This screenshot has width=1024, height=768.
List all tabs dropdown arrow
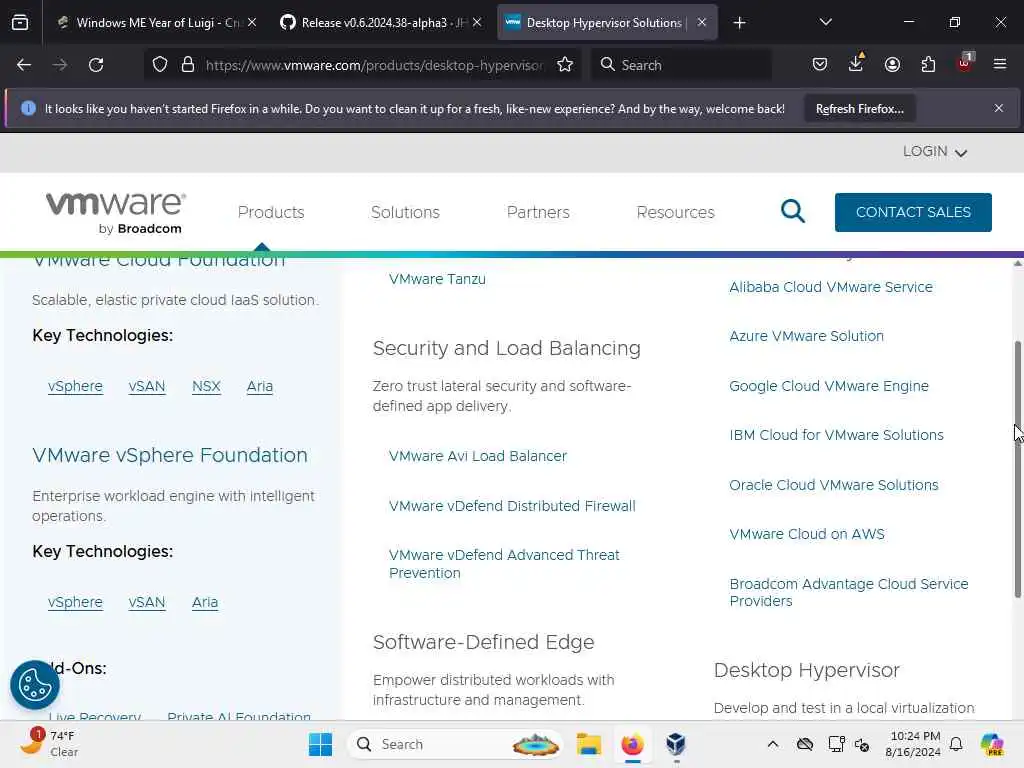(x=825, y=23)
